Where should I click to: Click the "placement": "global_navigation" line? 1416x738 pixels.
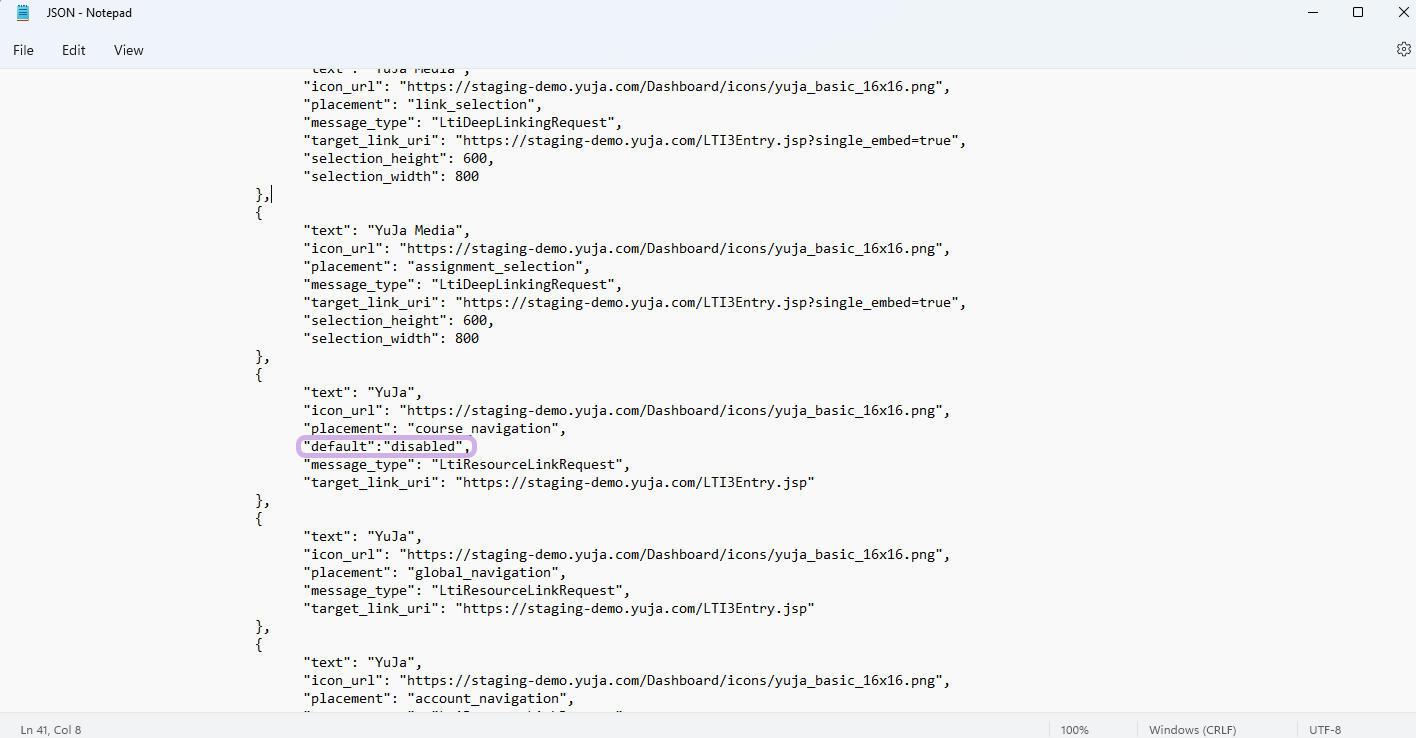(x=435, y=573)
